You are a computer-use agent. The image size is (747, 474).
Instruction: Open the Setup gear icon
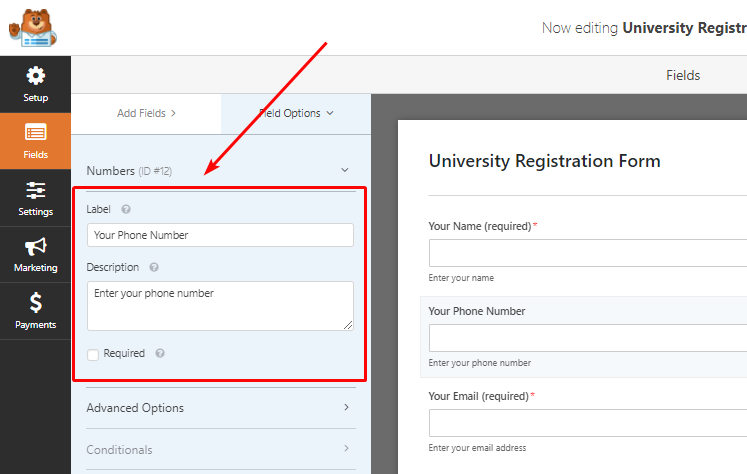pos(35,77)
